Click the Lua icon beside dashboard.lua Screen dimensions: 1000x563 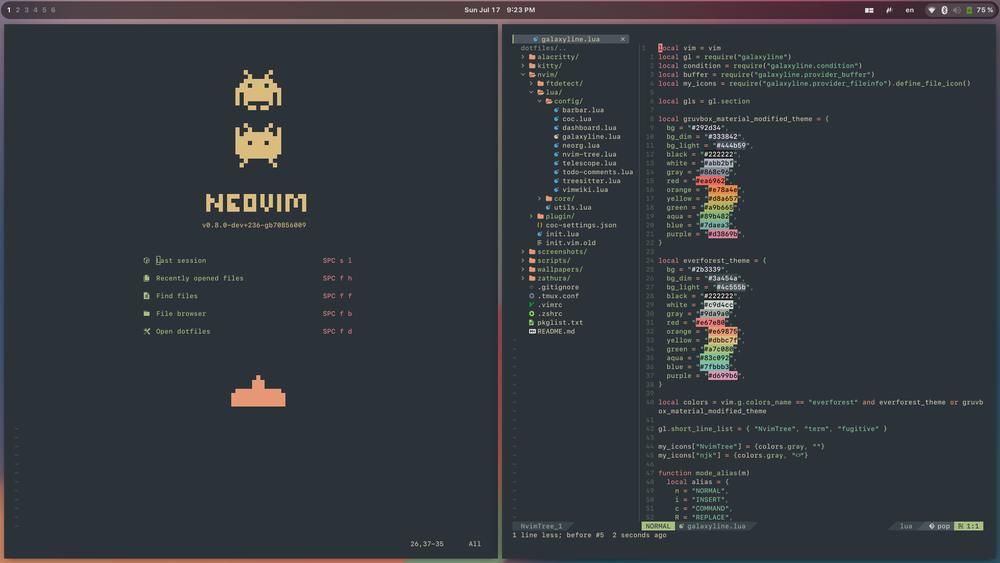tap(556, 128)
